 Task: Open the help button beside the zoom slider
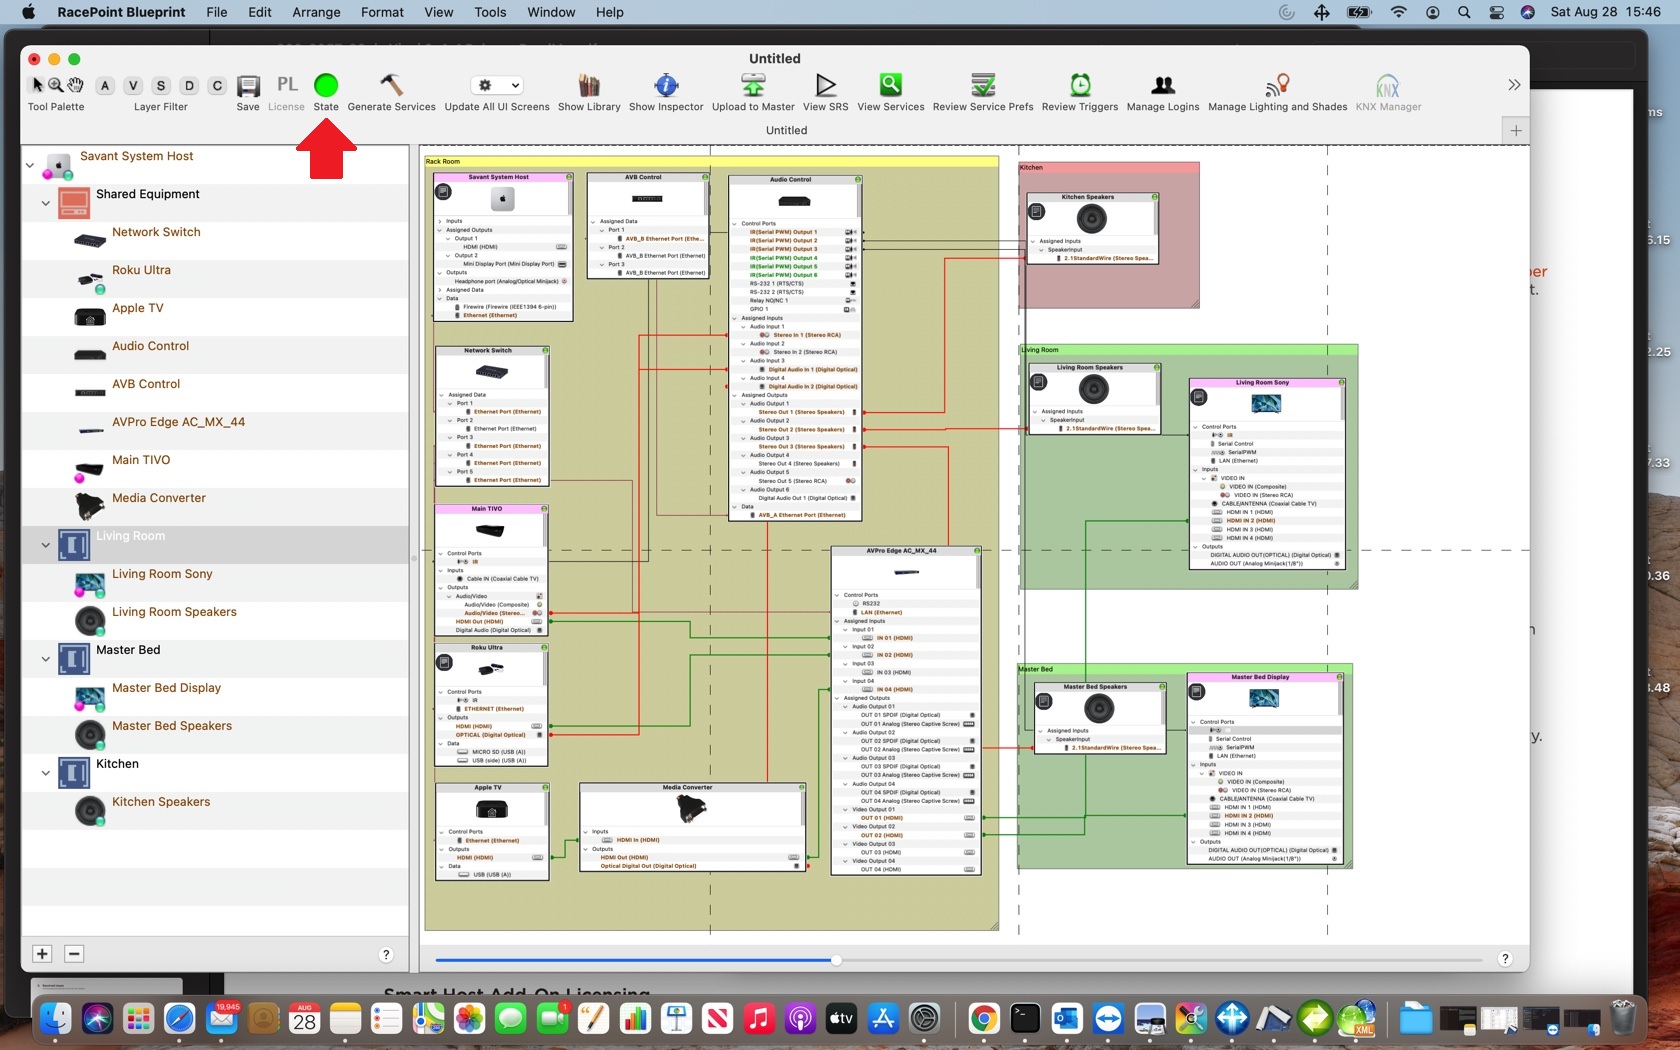(1505, 958)
